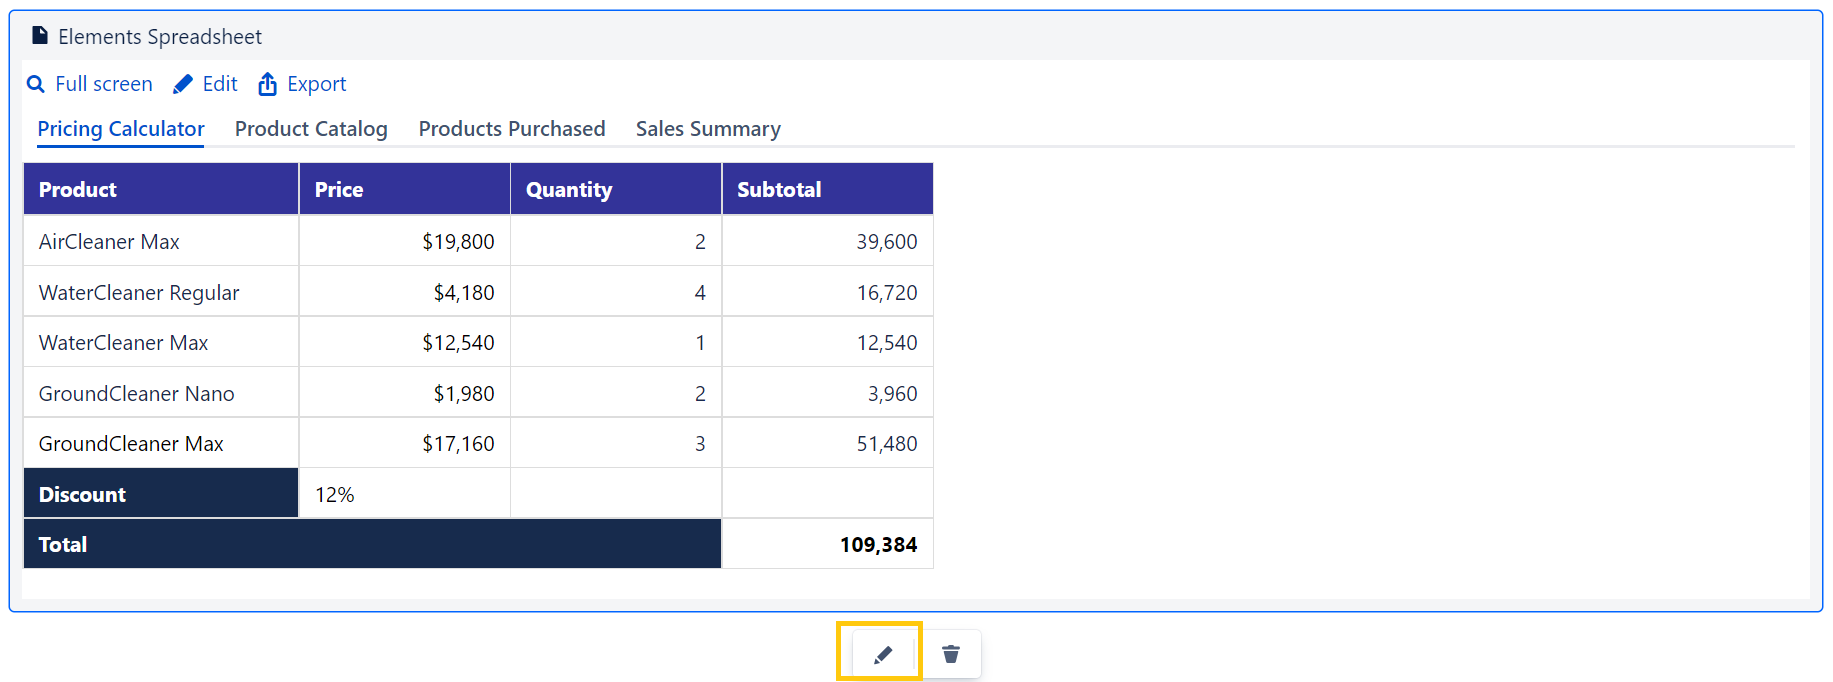Click the GroundCleaner Nano product cell

click(161, 393)
